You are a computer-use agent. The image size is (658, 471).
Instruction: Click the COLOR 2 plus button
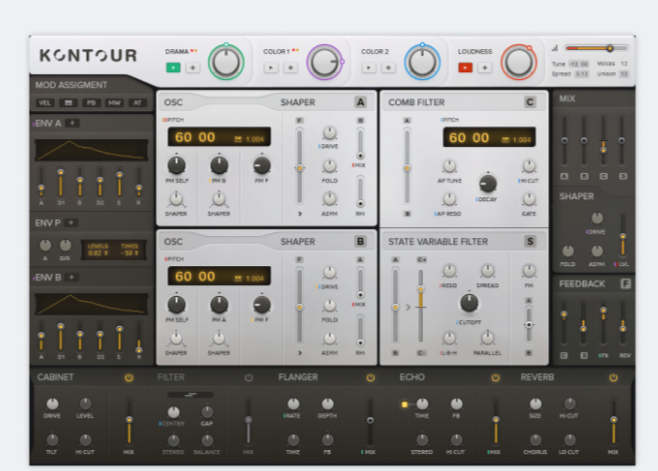[x=388, y=68]
